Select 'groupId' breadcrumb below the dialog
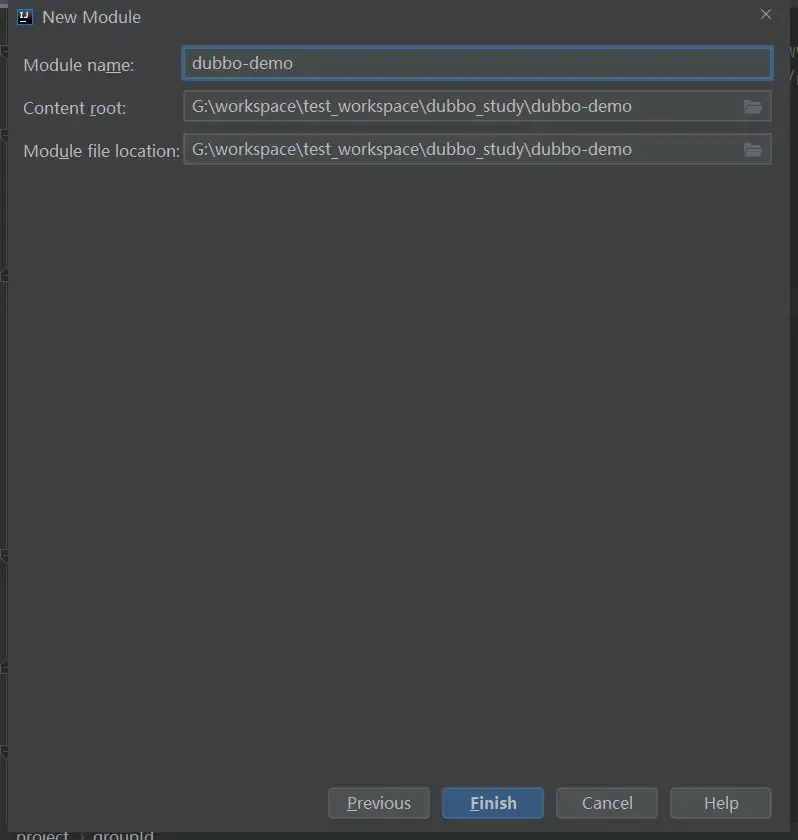This screenshot has width=798, height=840. coord(123,834)
